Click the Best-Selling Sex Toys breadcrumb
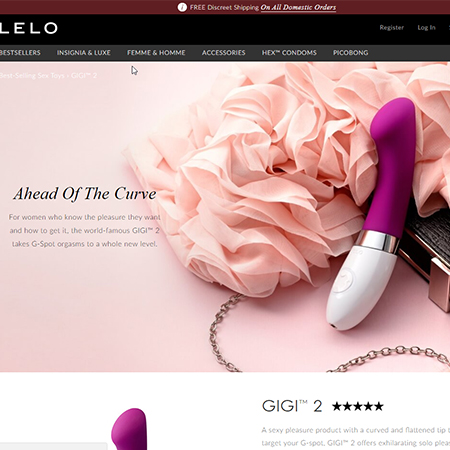 [x=32, y=76]
